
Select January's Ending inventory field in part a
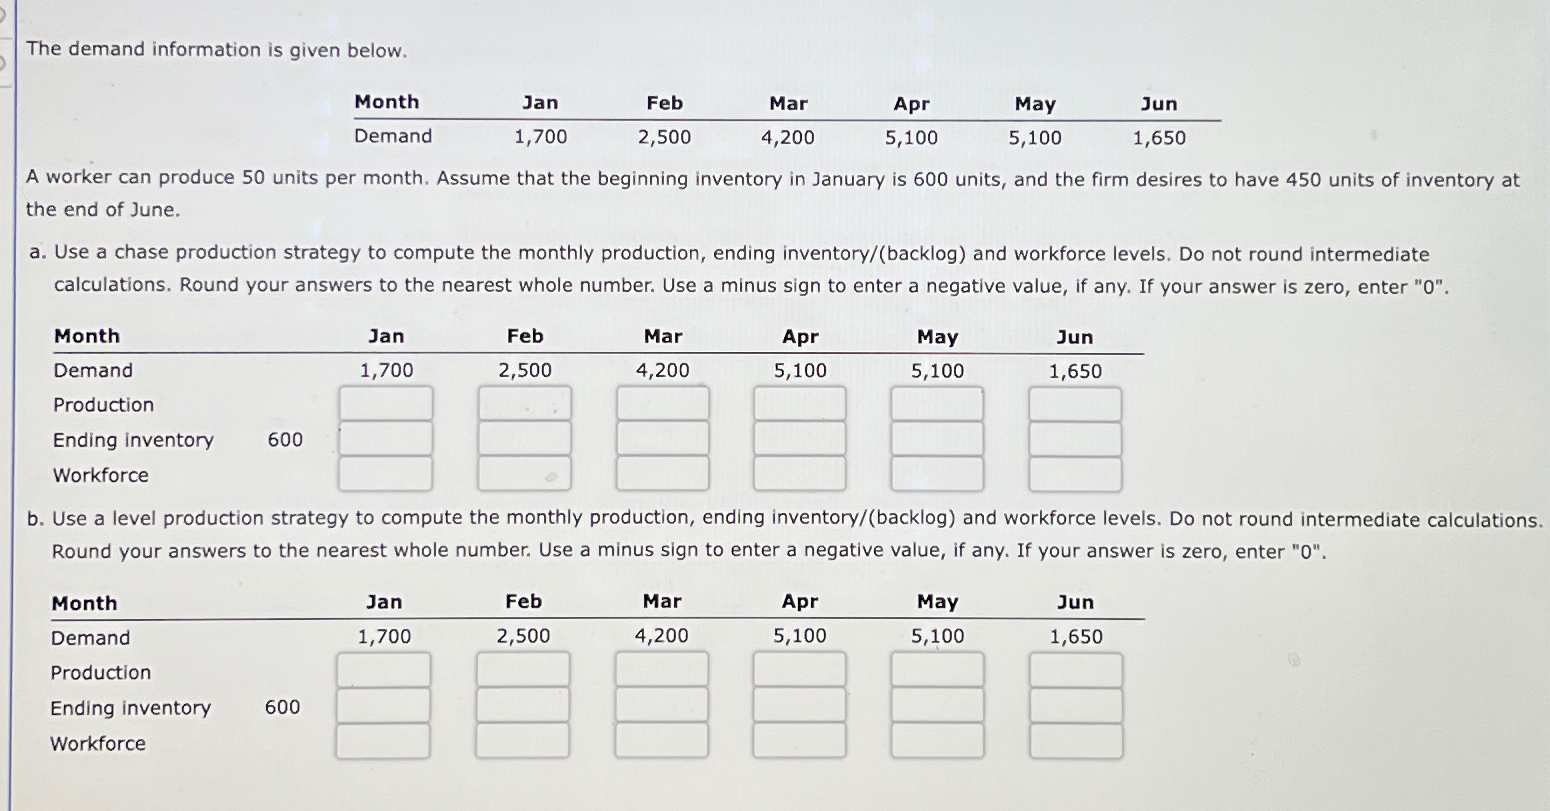tap(385, 438)
